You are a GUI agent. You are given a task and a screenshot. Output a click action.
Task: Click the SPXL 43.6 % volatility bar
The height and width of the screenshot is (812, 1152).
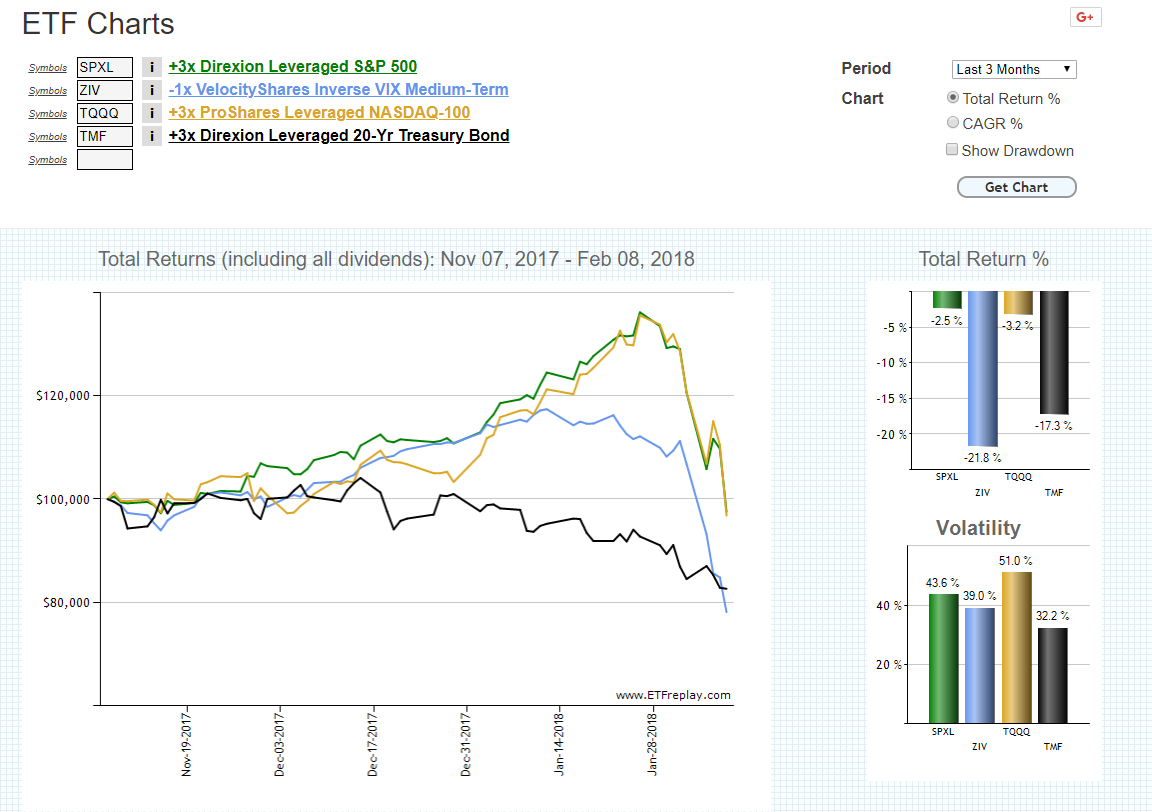943,658
